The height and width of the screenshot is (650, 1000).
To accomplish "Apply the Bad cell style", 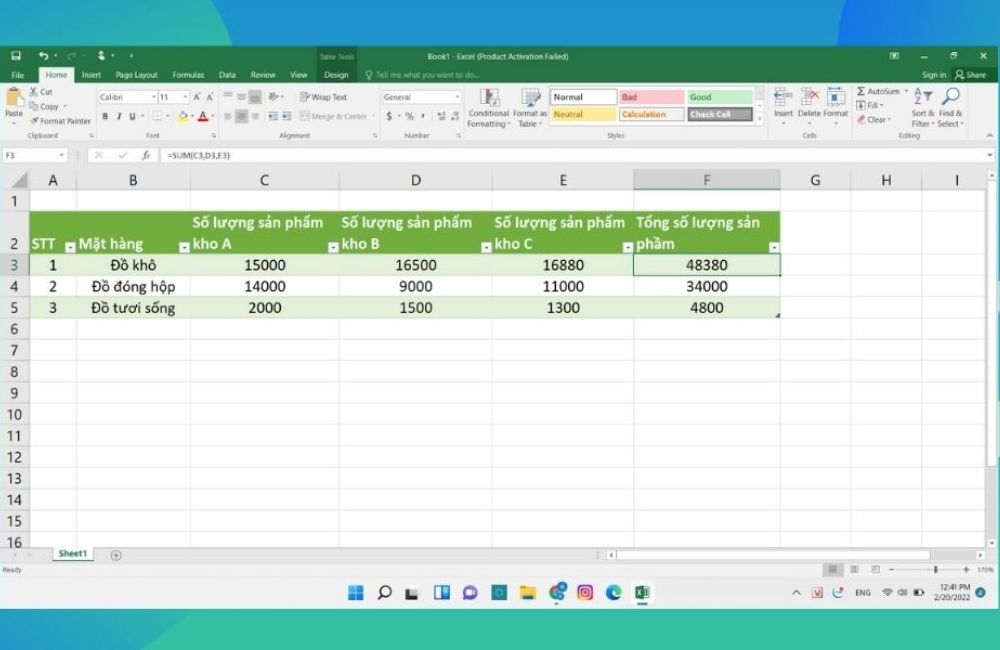I will (x=651, y=97).
